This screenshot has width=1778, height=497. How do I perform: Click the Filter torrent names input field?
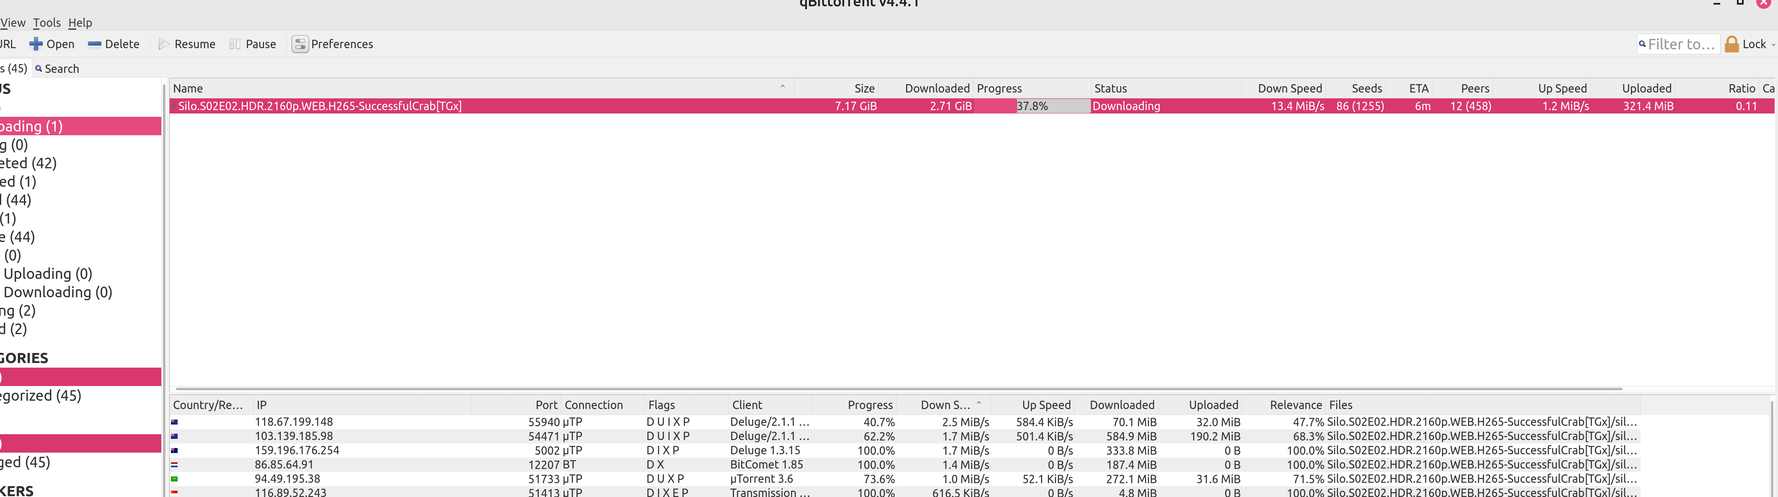tap(1681, 44)
